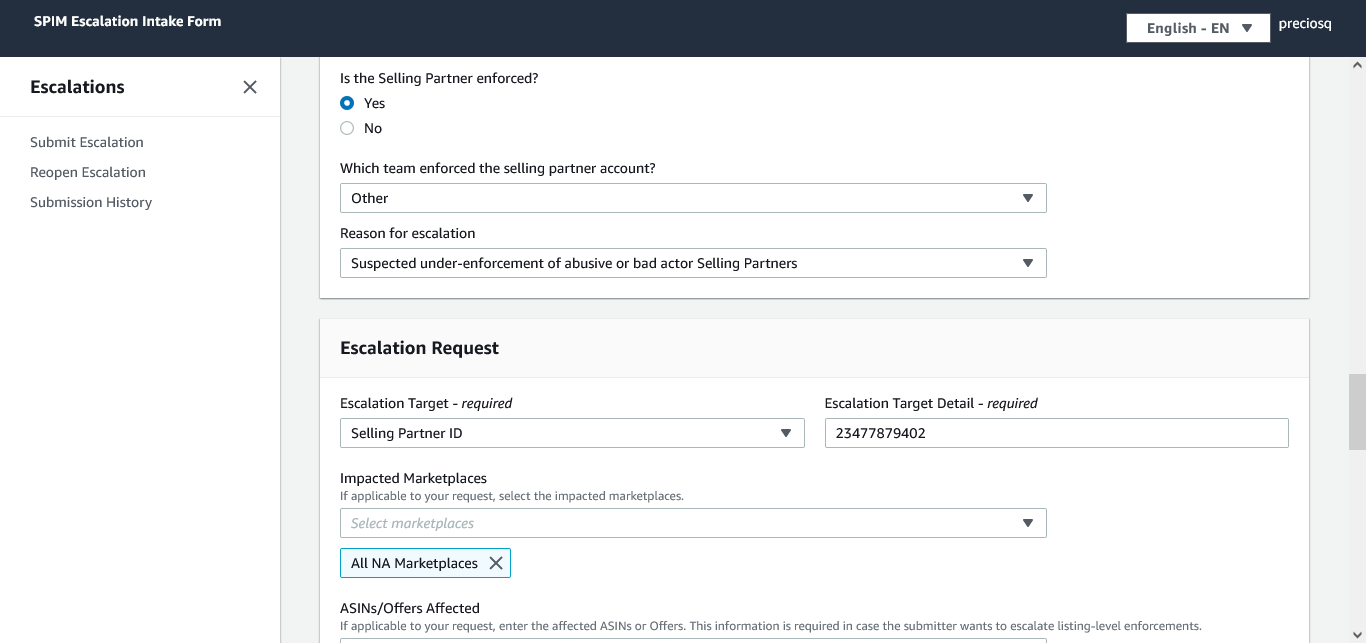Select No for Selling Partner enforced
1366x643 pixels.
pos(347,128)
